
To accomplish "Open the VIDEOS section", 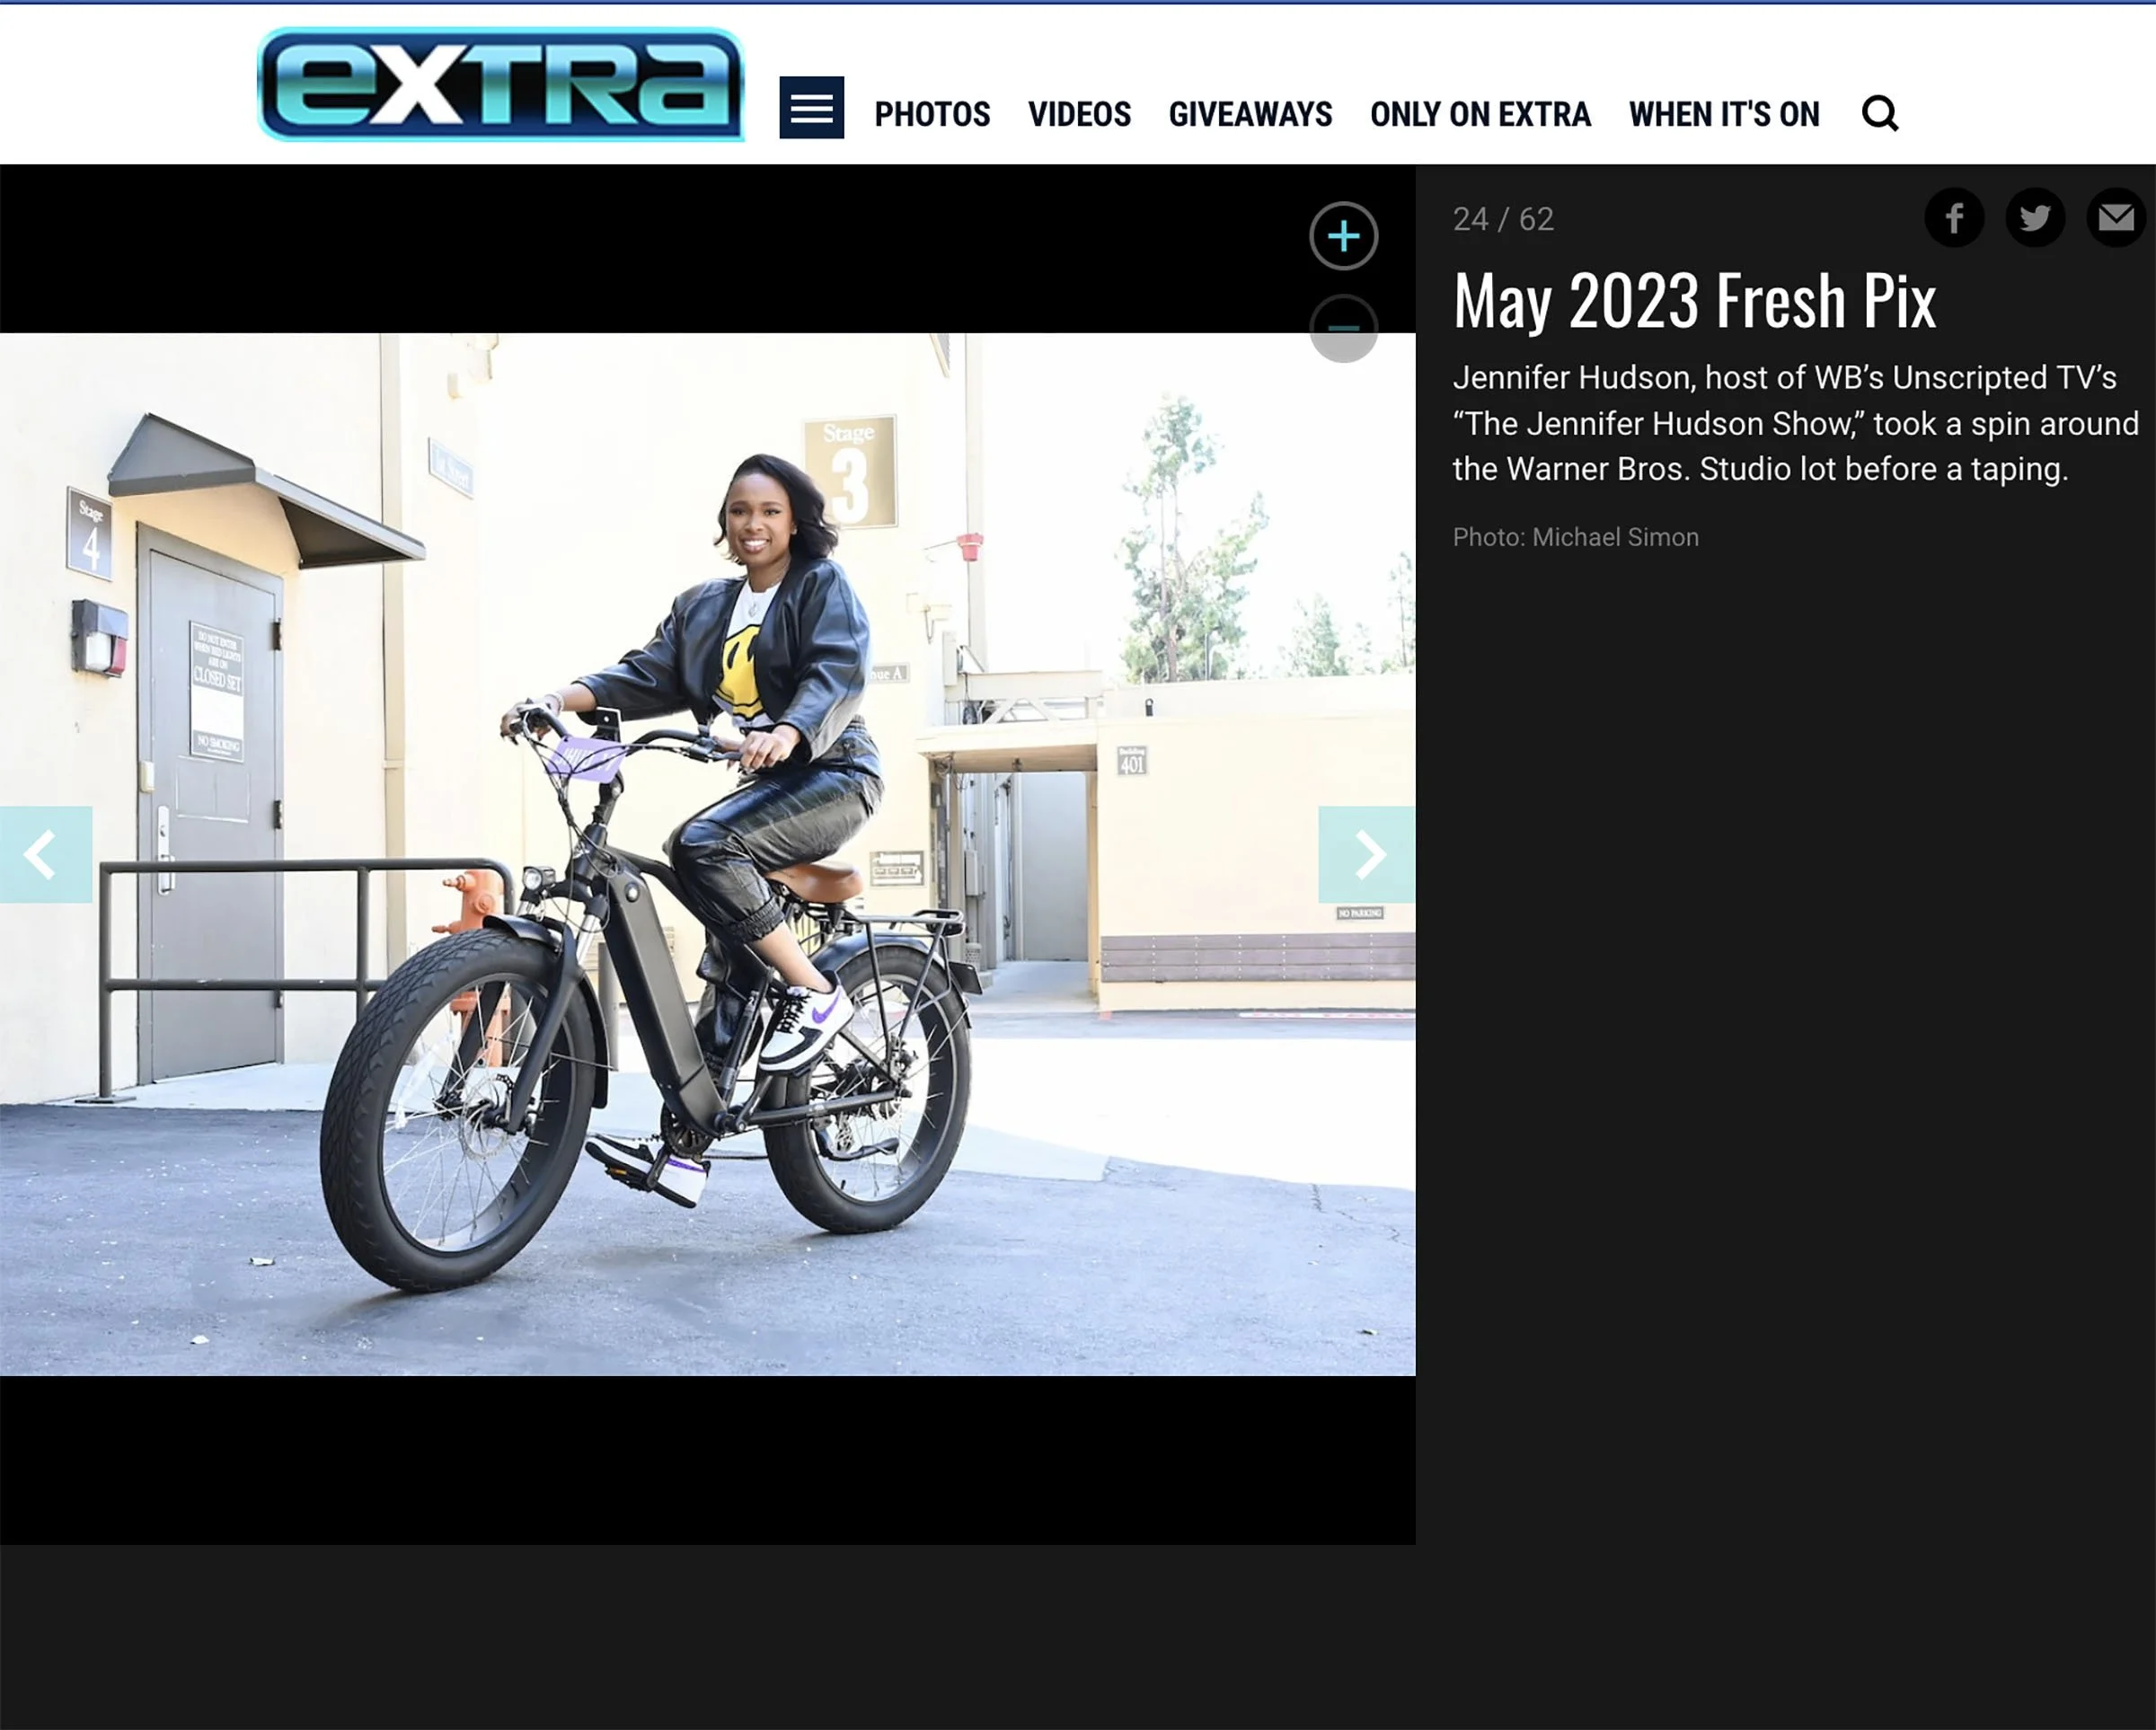I will [1079, 114].
